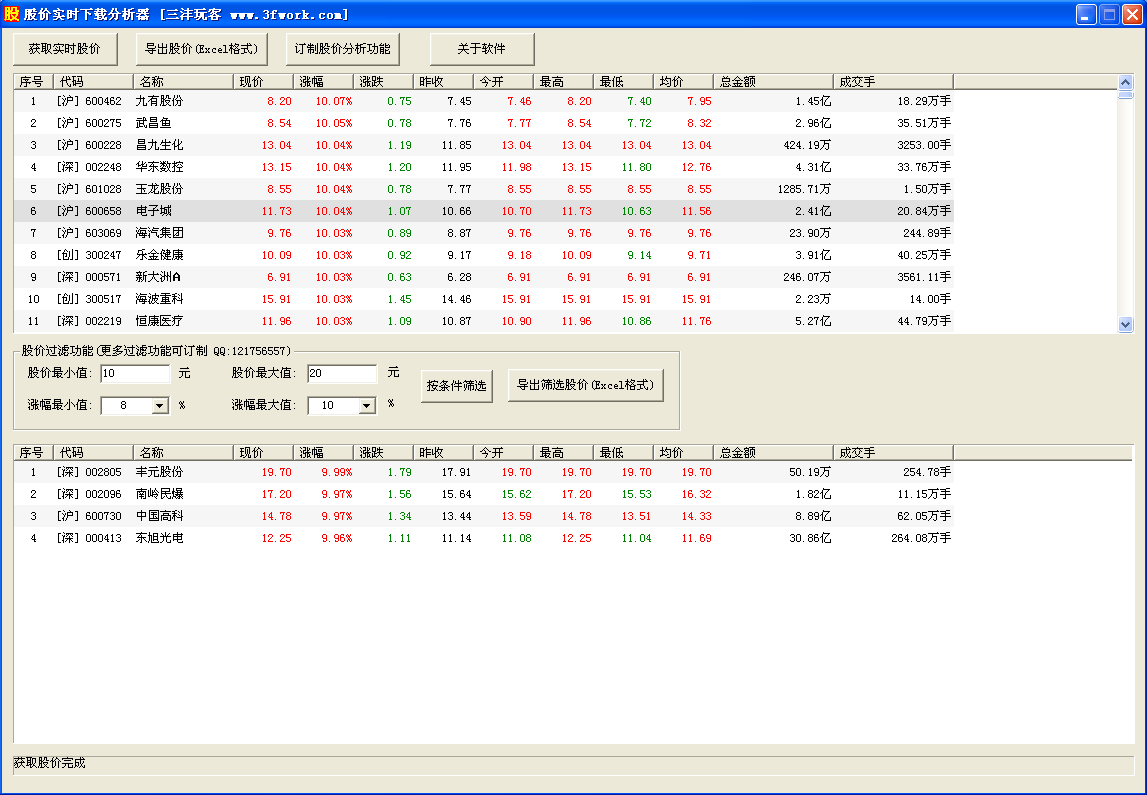Expand the 涨幅最大值 dropdown

(366, 406)
